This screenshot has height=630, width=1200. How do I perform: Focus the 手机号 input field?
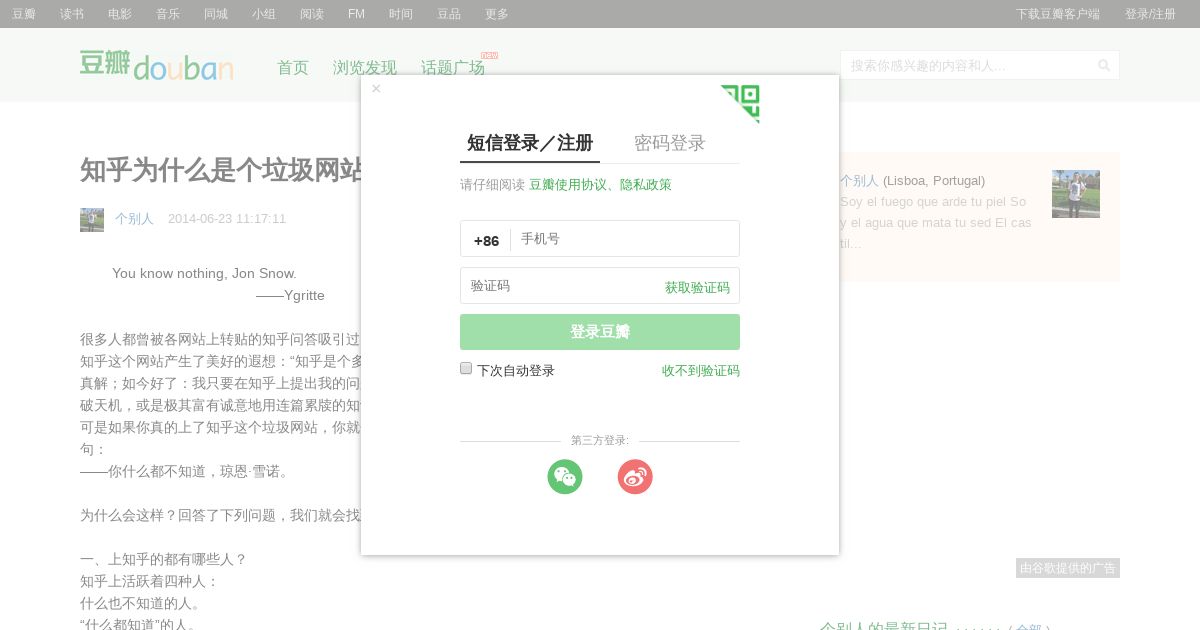(x=624, y=239)
